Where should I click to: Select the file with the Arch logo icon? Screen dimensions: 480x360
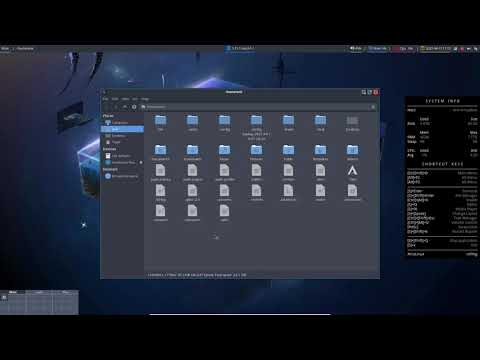[352, 173]
